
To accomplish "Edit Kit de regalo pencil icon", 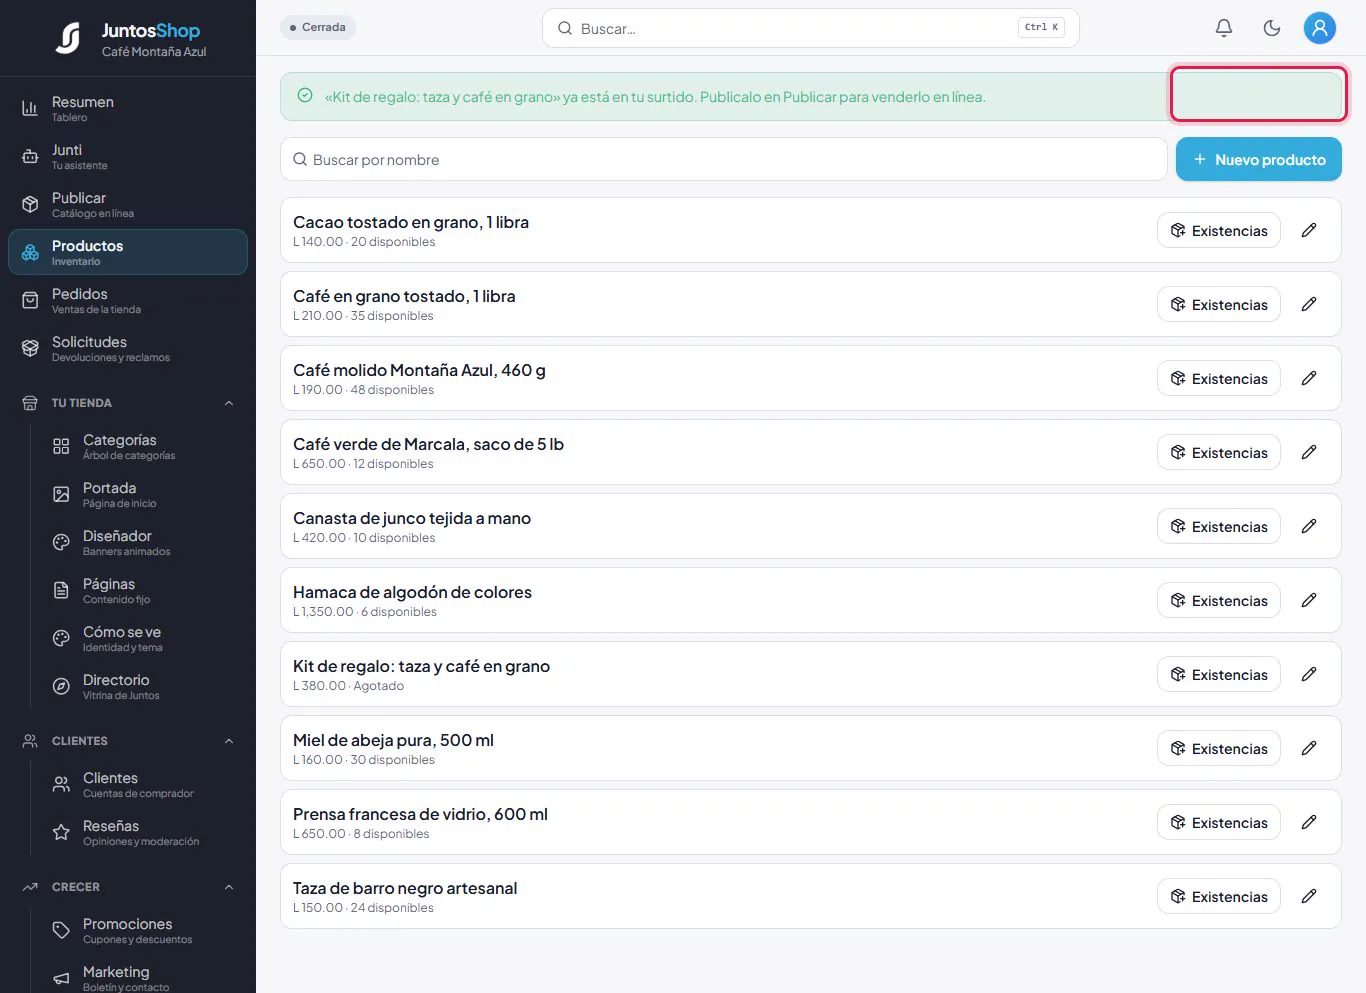I will click(1309, 674).
